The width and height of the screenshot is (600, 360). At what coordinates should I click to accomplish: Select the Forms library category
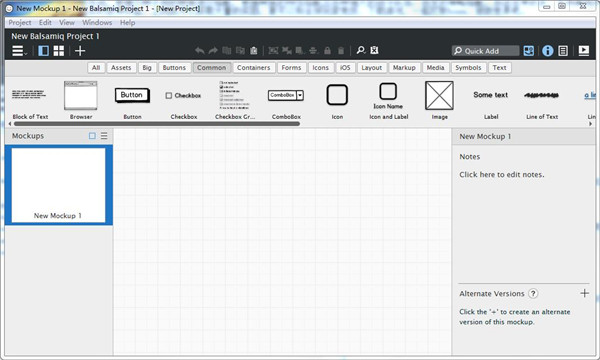[x=292, y=68]
